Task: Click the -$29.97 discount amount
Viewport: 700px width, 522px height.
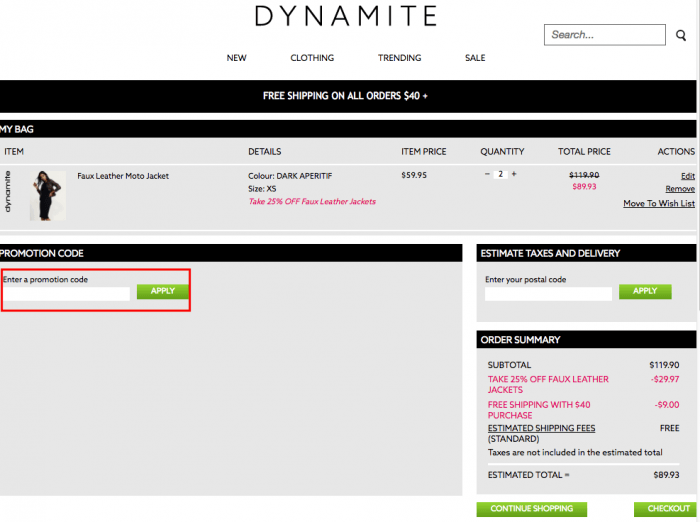Action: tap(665, 380)
